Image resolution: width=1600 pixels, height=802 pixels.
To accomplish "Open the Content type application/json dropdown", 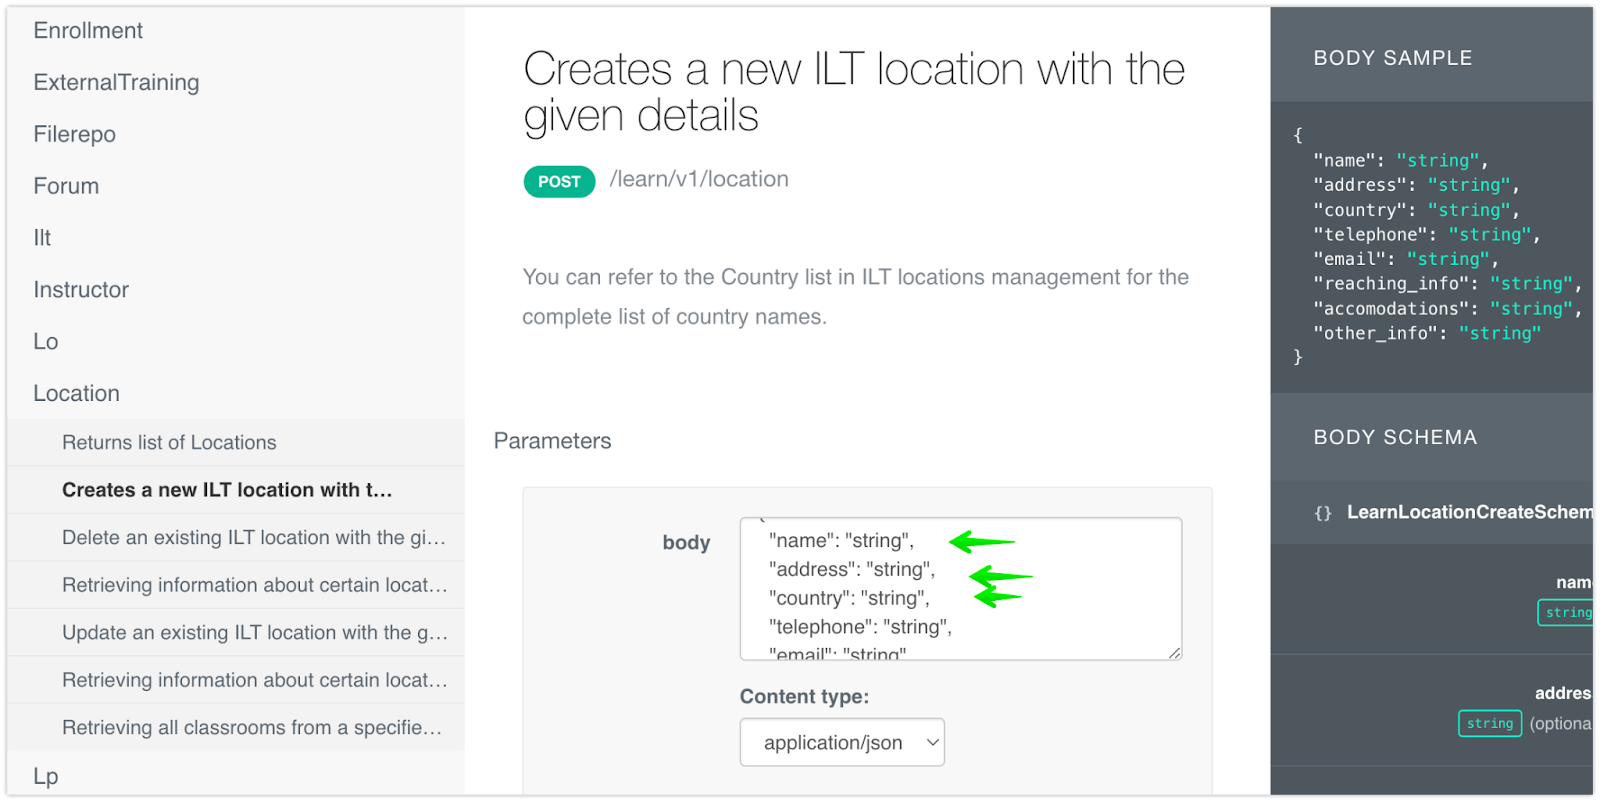I will (841, 743).
